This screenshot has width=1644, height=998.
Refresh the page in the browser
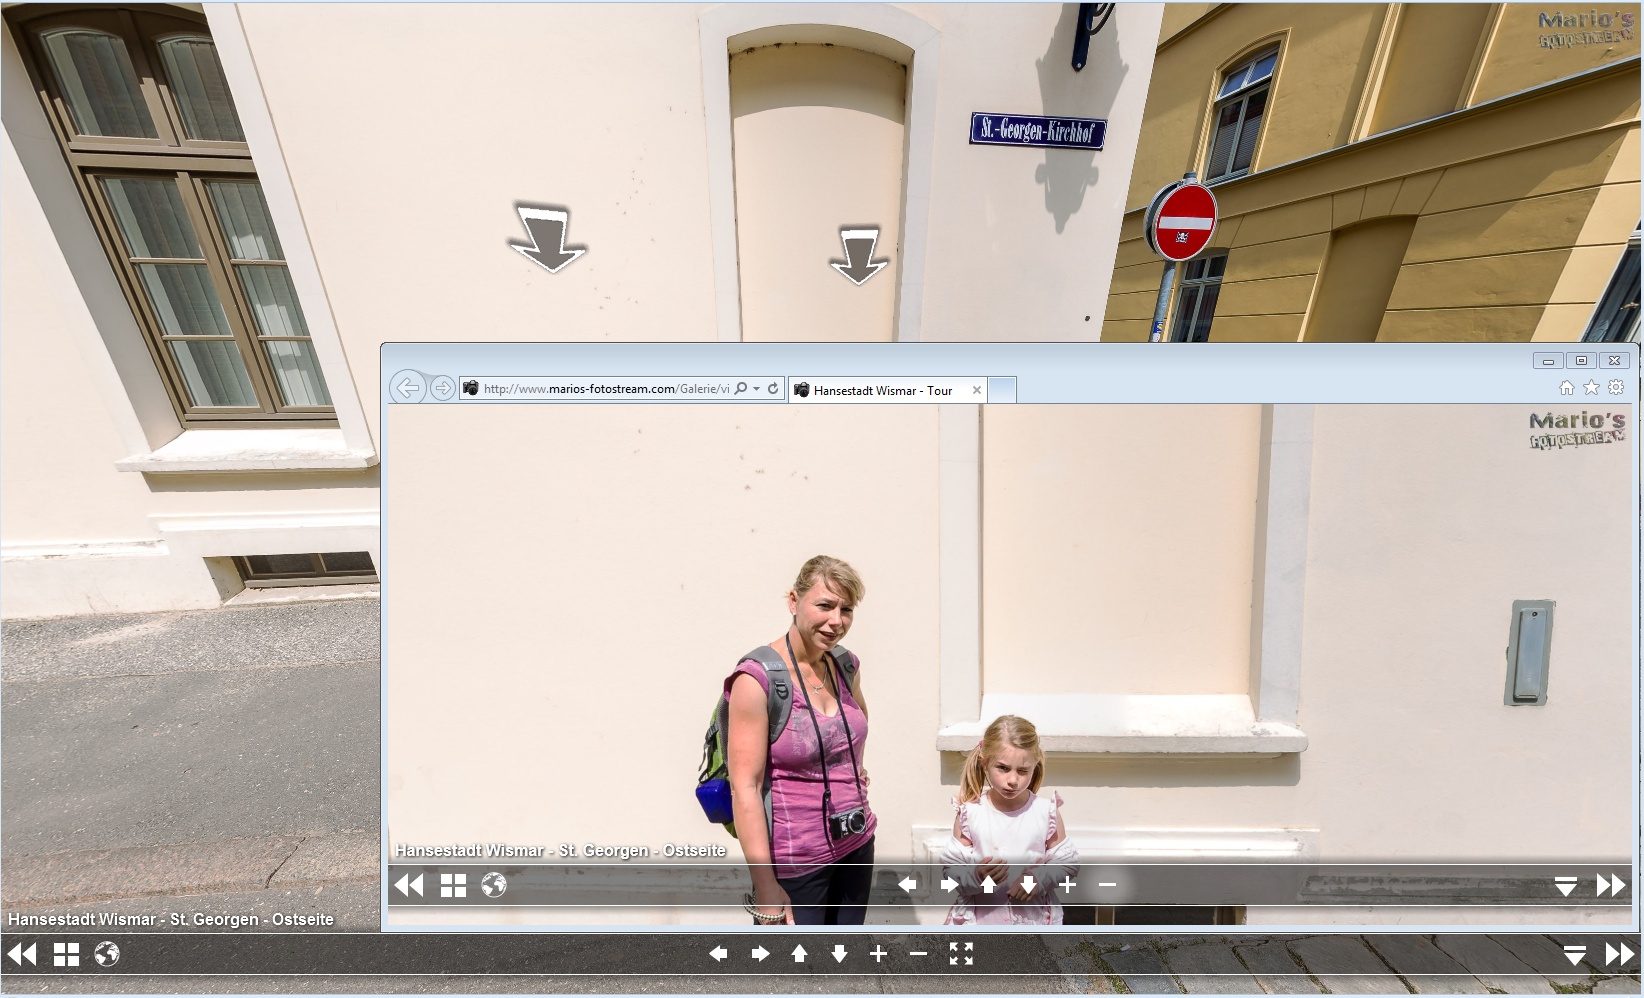coord(773,389)
